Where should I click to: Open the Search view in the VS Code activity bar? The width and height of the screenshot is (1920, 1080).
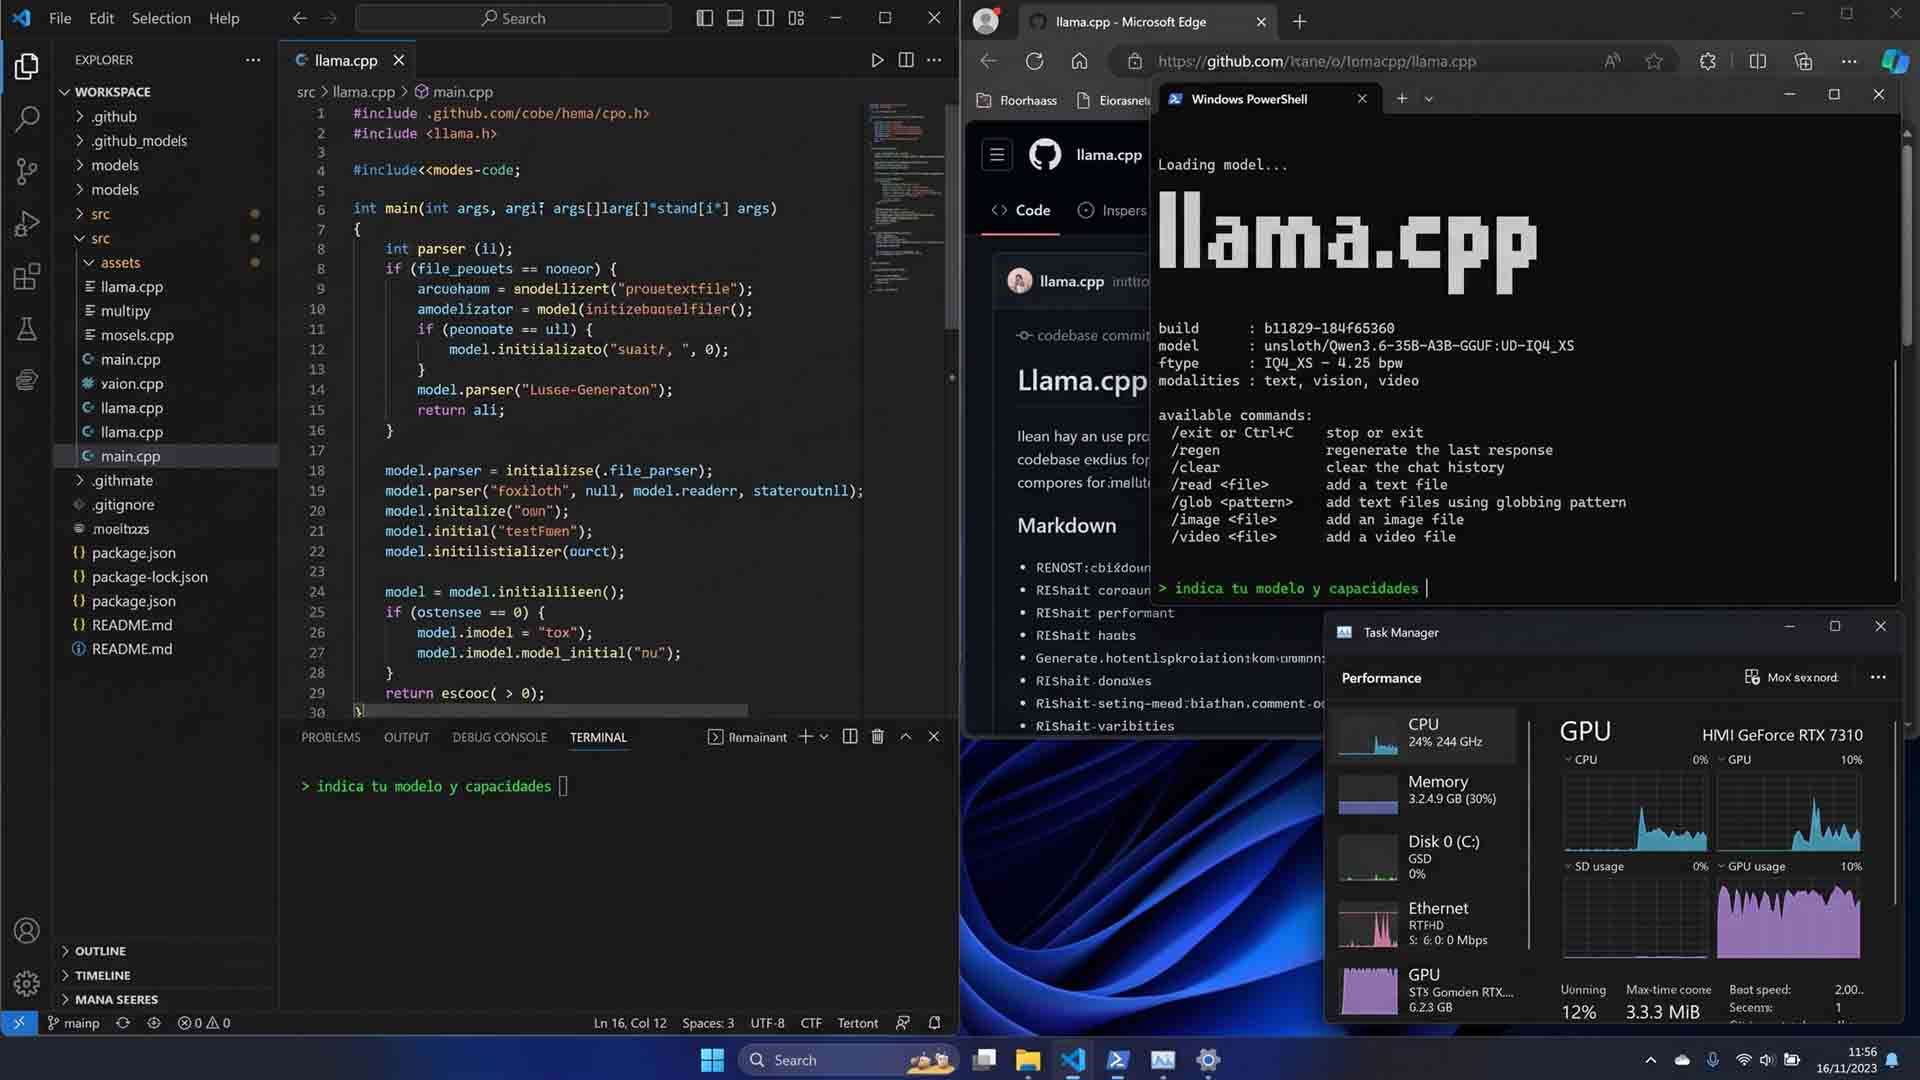tap(27, 119)
